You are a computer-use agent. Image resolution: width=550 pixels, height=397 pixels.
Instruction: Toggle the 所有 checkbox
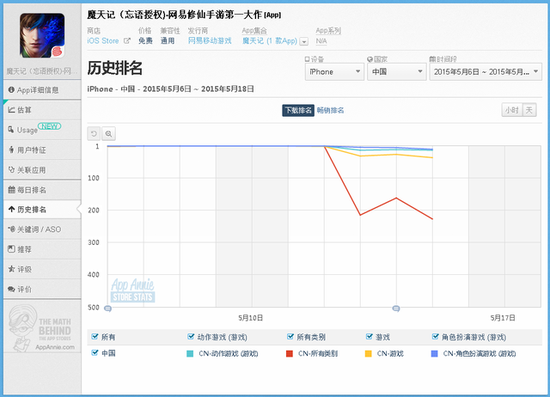coord(95,337)
